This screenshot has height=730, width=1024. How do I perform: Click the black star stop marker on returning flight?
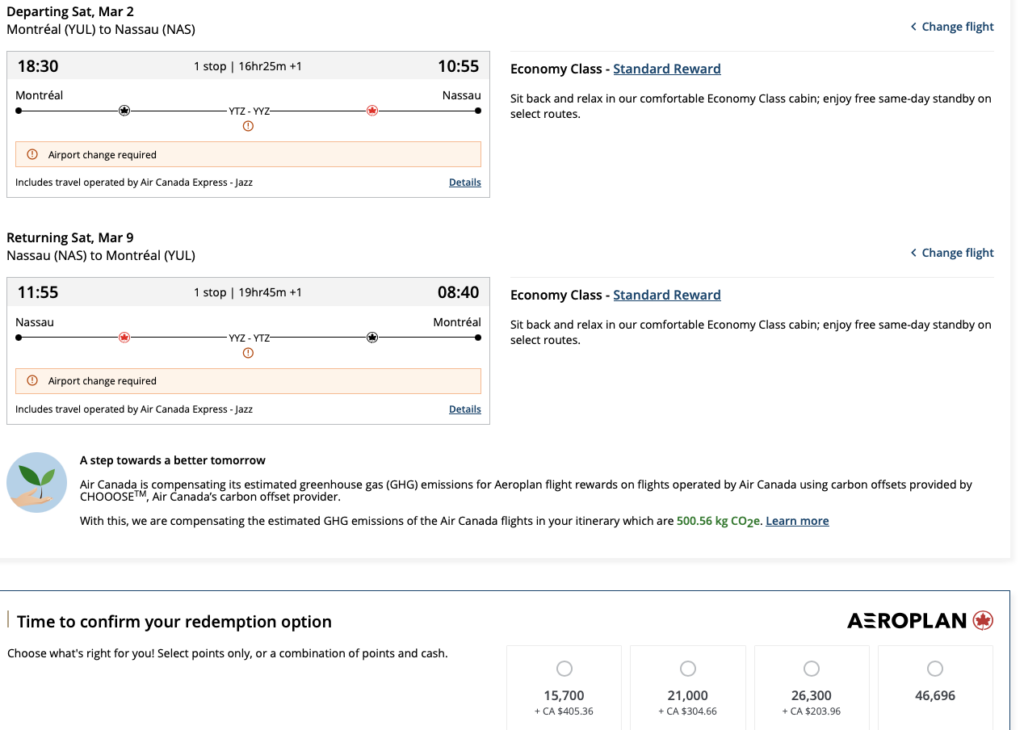point(372,338)
